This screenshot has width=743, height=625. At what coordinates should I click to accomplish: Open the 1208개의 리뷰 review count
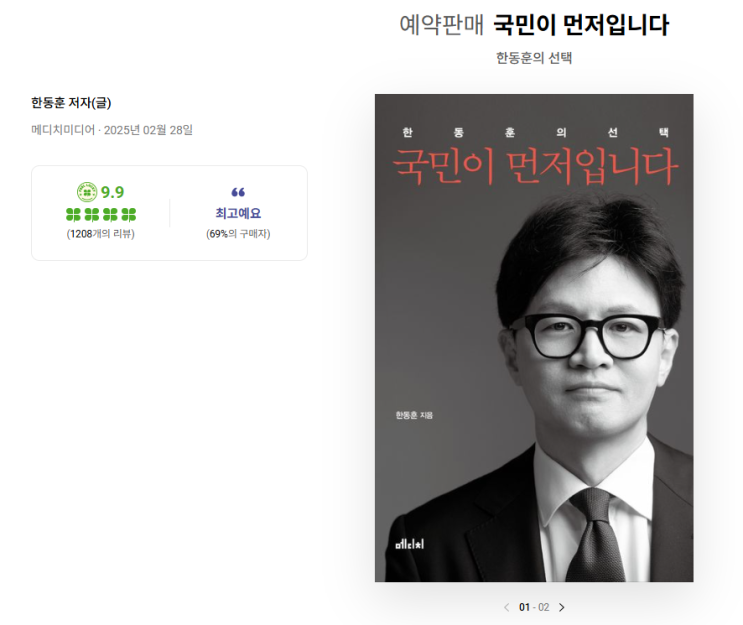pyautogui.click(x=100, y=234)
